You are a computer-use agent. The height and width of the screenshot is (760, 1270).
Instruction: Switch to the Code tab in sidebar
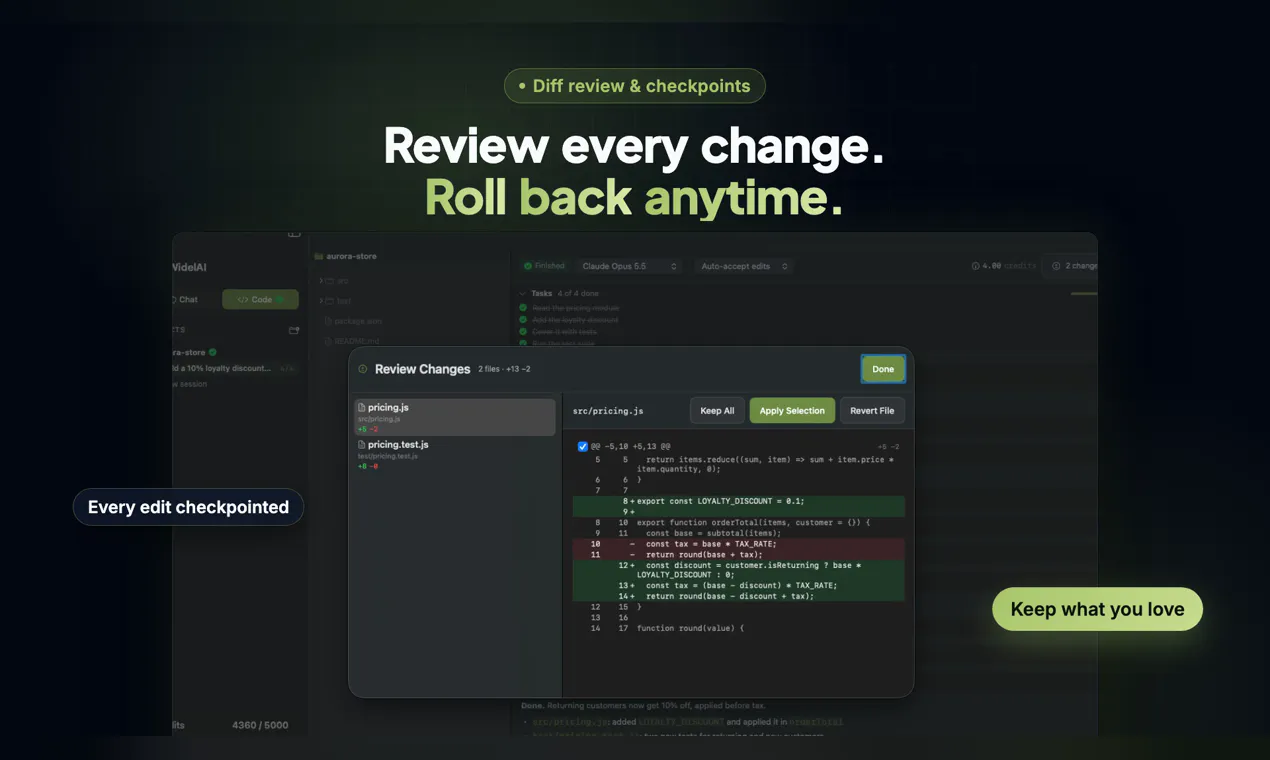260,300
